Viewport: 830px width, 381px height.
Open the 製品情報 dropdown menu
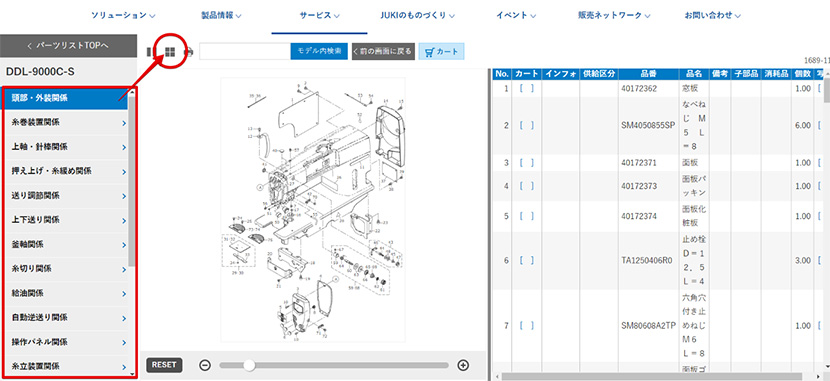(221, 15)
